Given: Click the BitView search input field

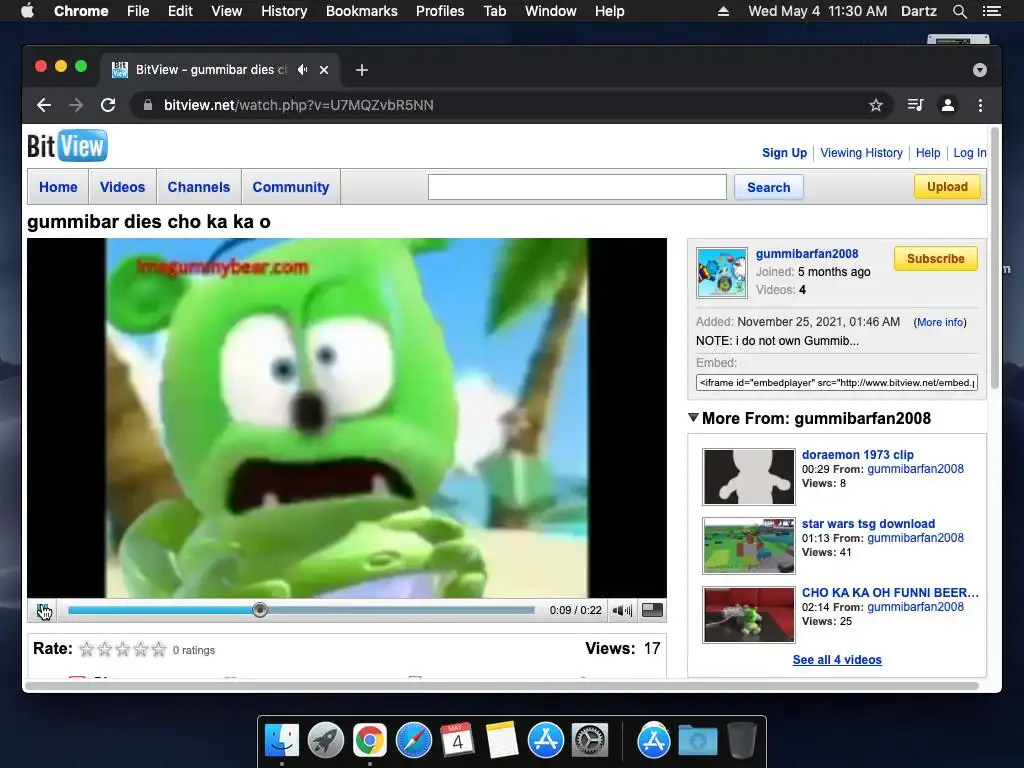Looking at the screenshot, I should (x=577, y=187).
